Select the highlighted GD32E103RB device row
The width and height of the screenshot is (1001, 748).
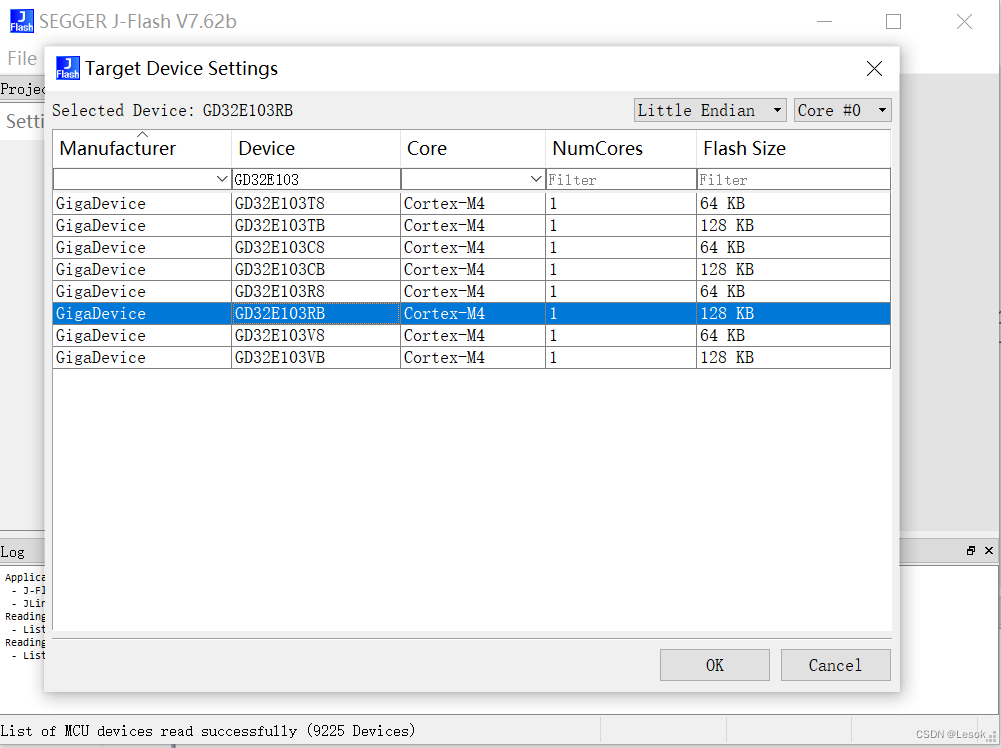coord(472,313)
